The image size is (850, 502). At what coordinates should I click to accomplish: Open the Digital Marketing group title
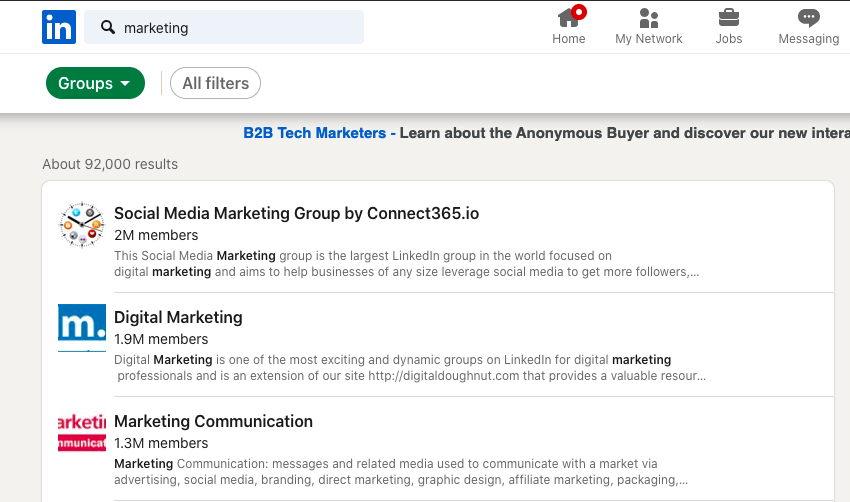[178, 317]
